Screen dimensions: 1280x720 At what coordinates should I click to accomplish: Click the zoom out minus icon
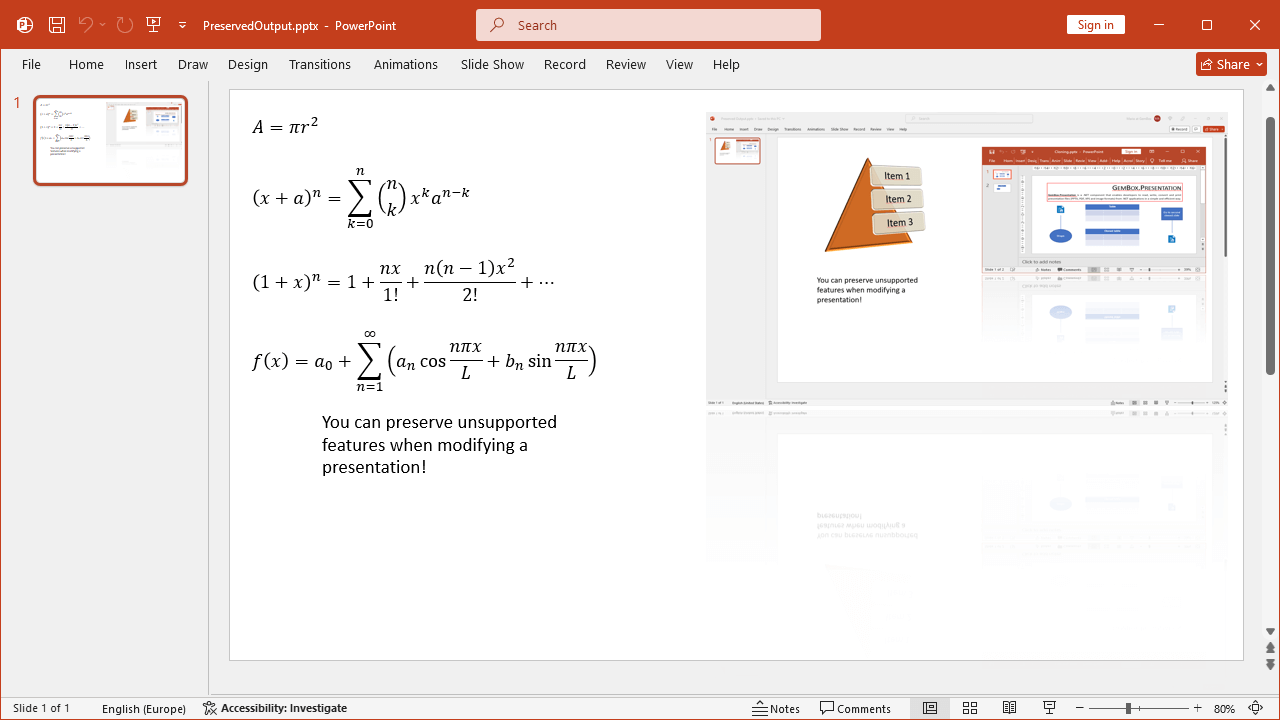pos(1080,708)
